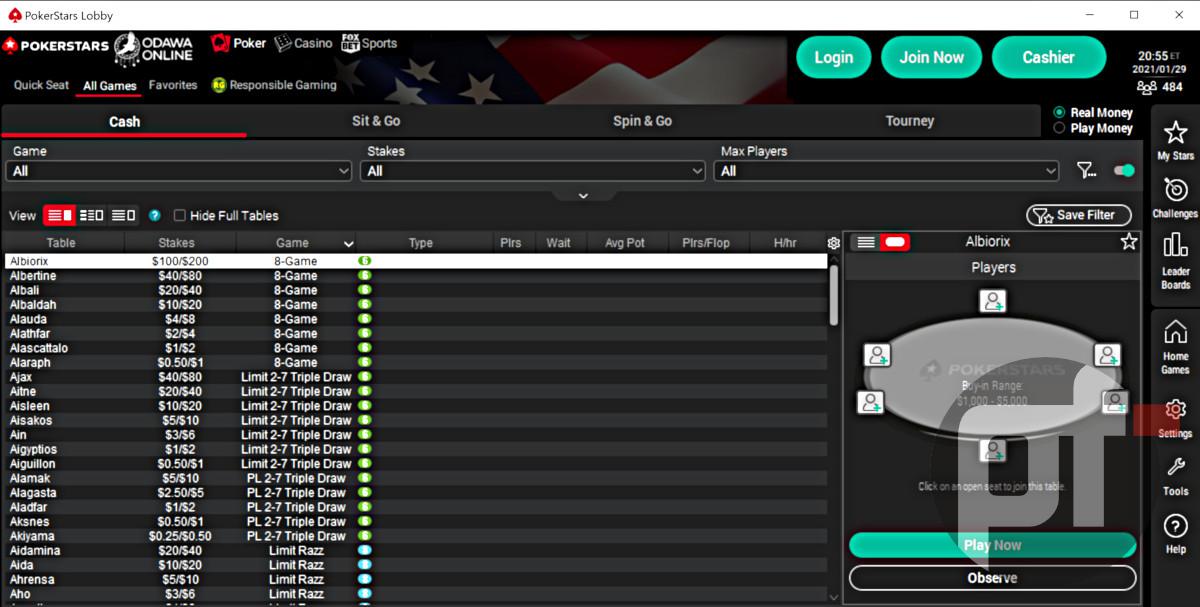Image resolution: width=1200 pixels, height=607 pixels.
Task: Click the table list scrollbar thumb
Action: point(834,295)
